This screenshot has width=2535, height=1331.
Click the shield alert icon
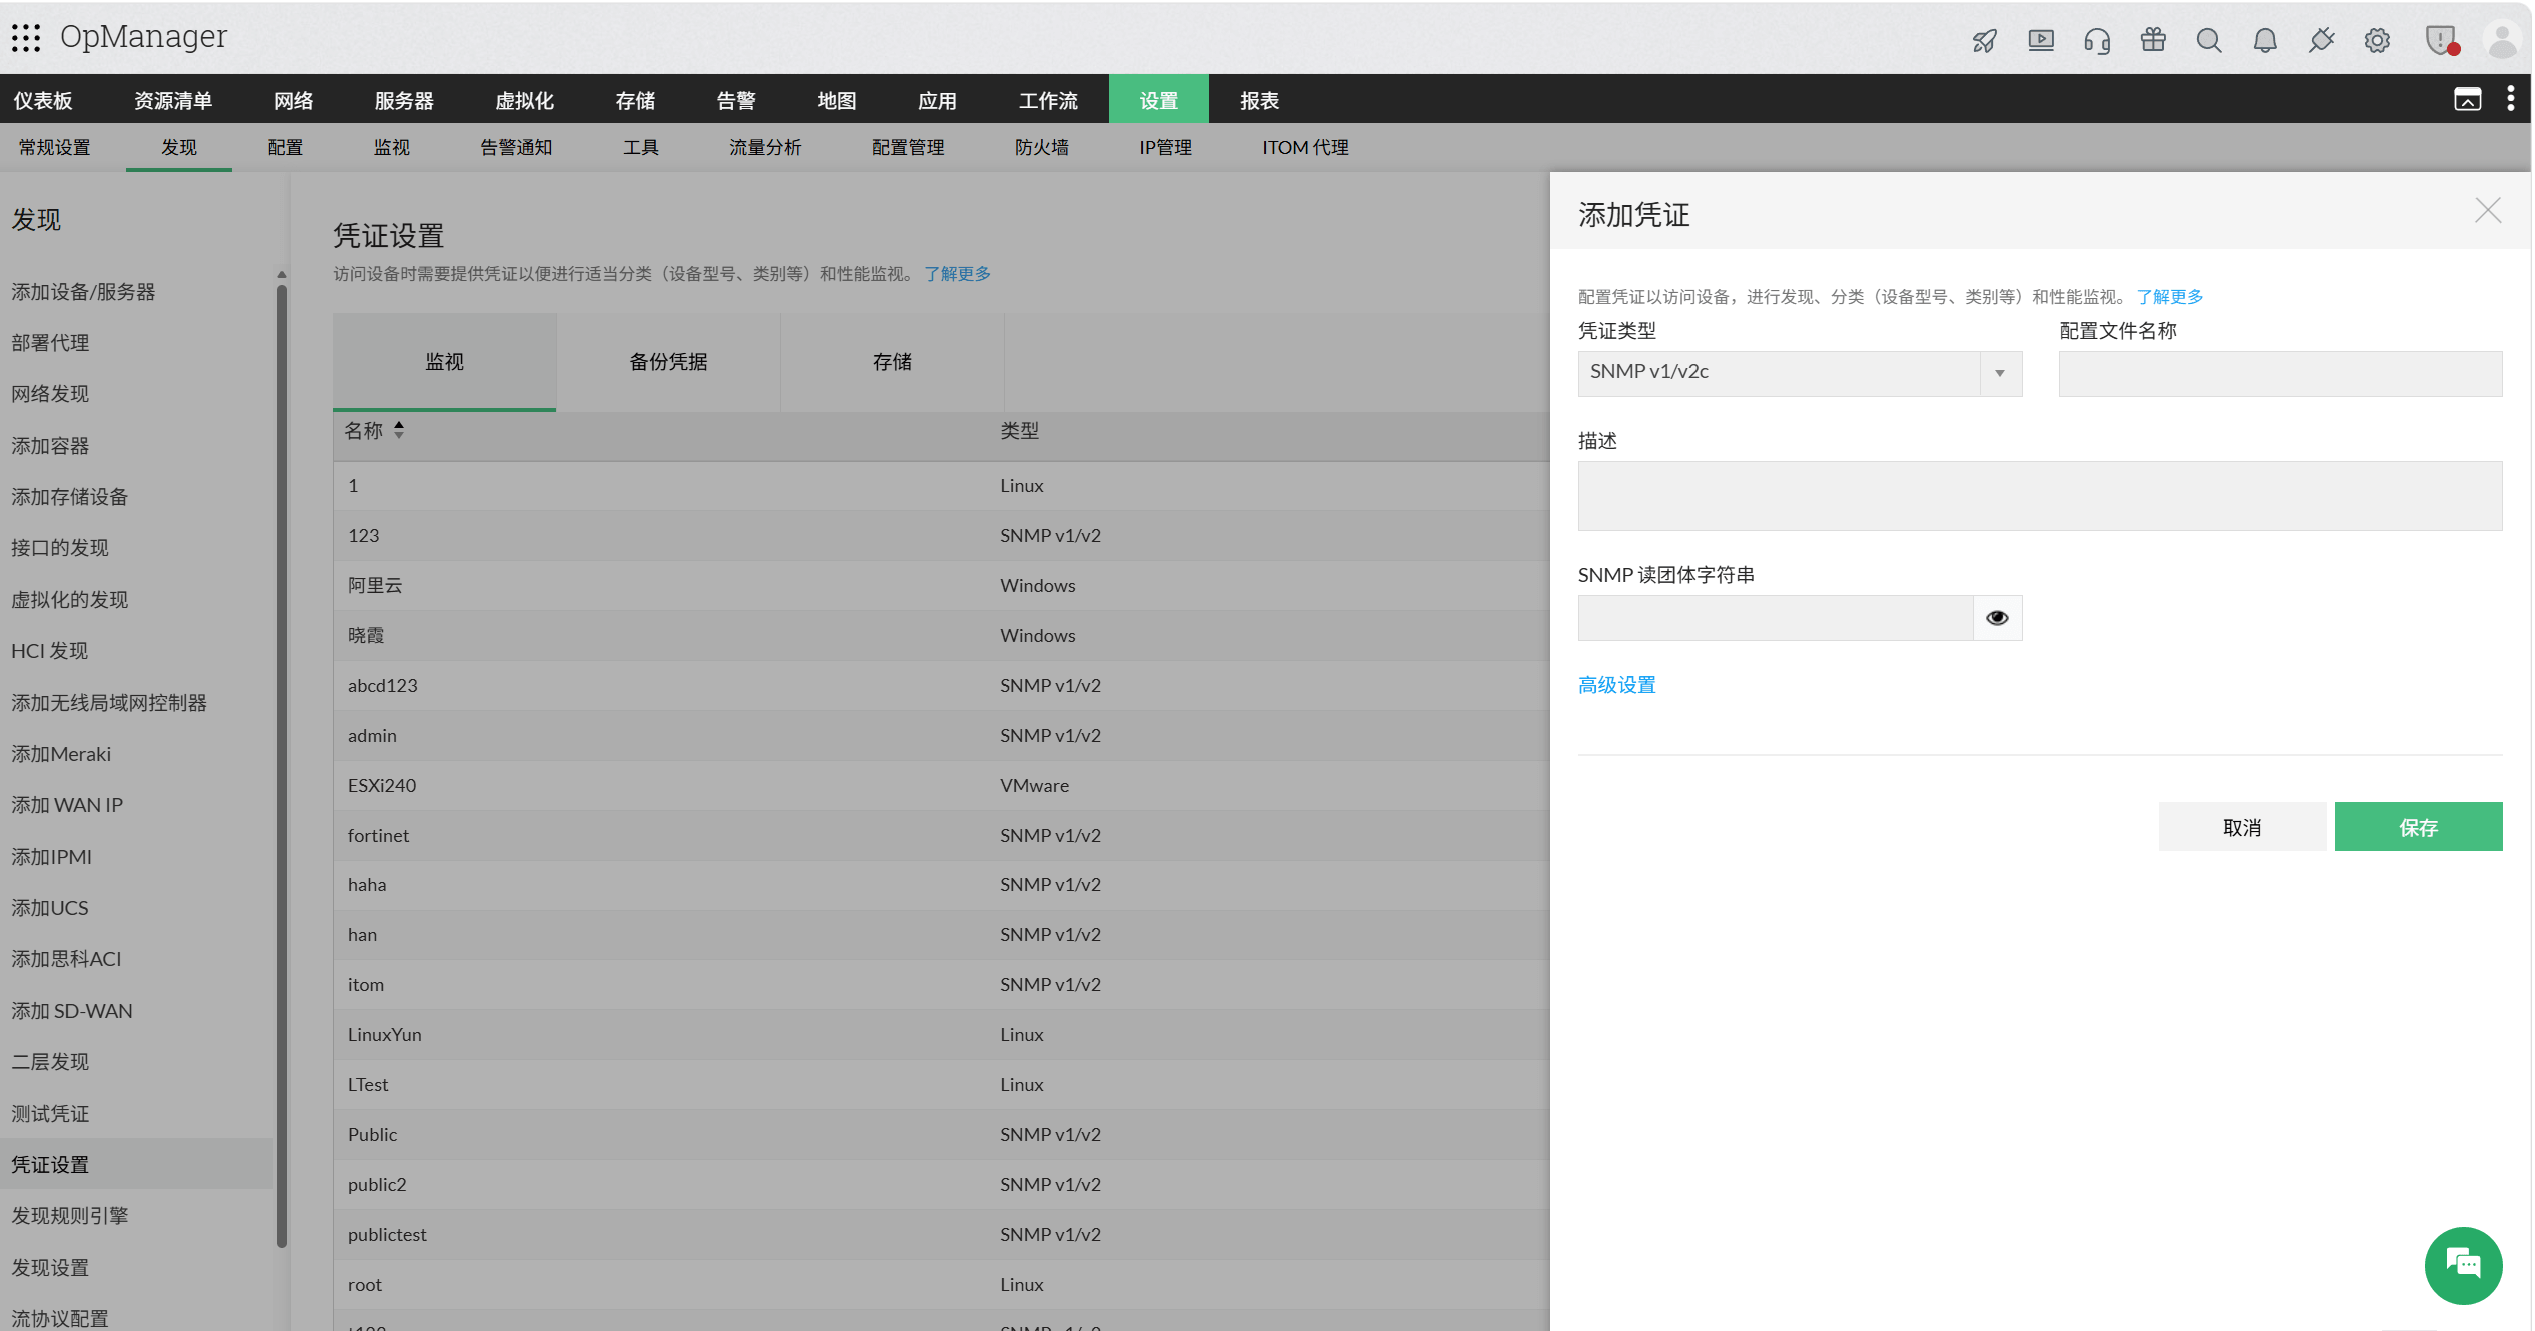(2441, 40)
